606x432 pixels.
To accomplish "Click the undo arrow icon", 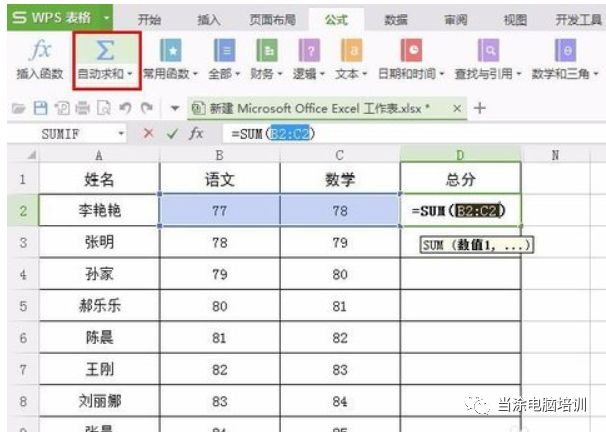I will [x=125, y=109].
